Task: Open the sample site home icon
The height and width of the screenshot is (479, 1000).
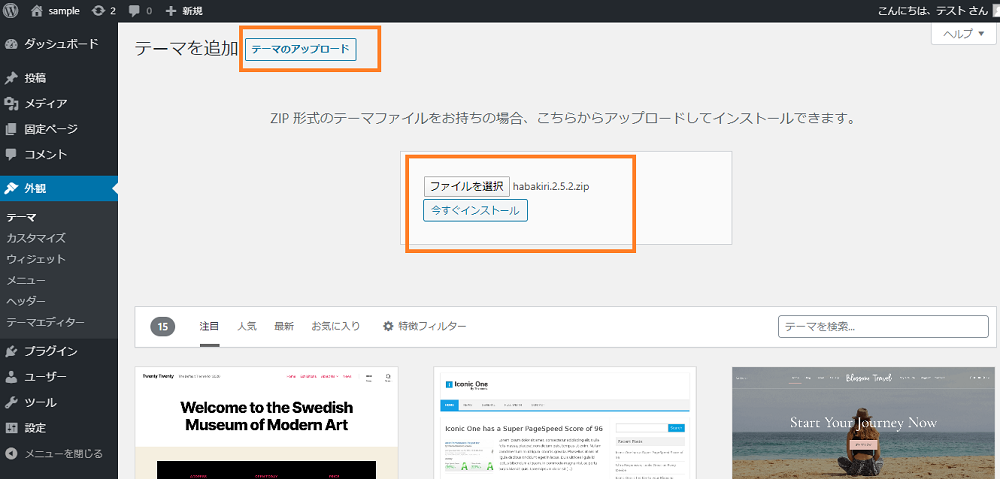Action: pyautogui.click(x=37, y=11)
